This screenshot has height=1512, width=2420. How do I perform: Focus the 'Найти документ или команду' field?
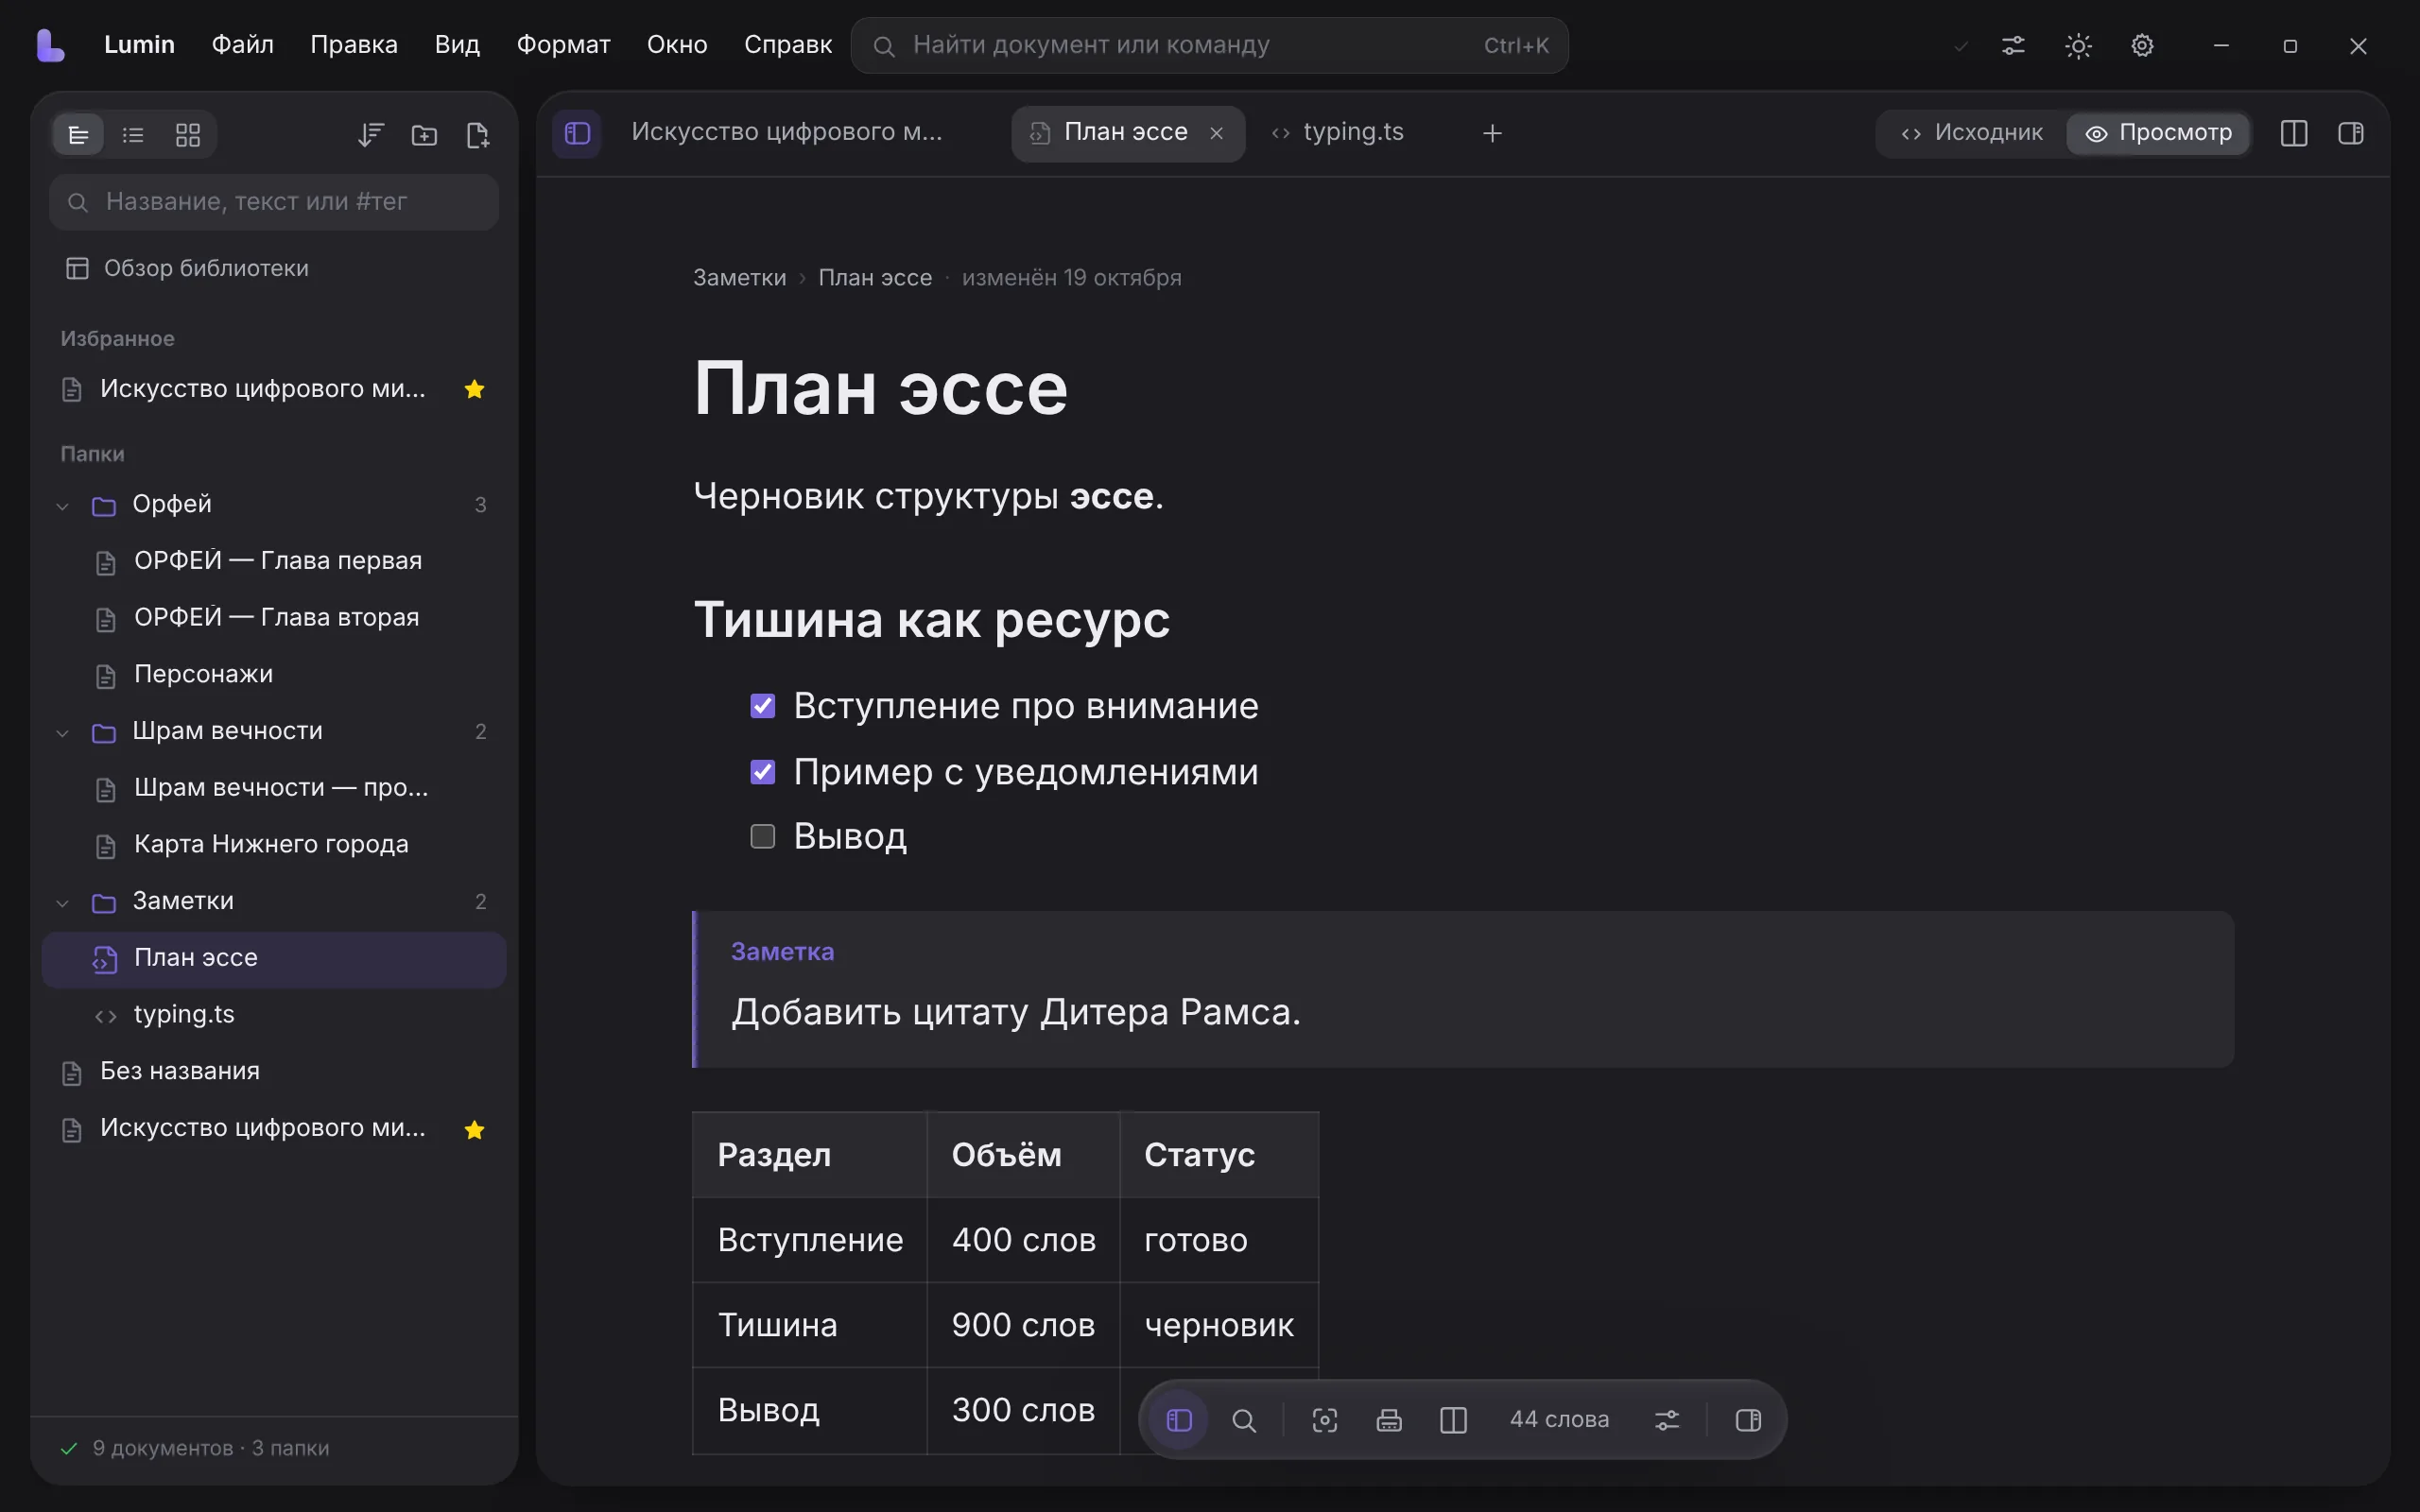(1209, 45)
